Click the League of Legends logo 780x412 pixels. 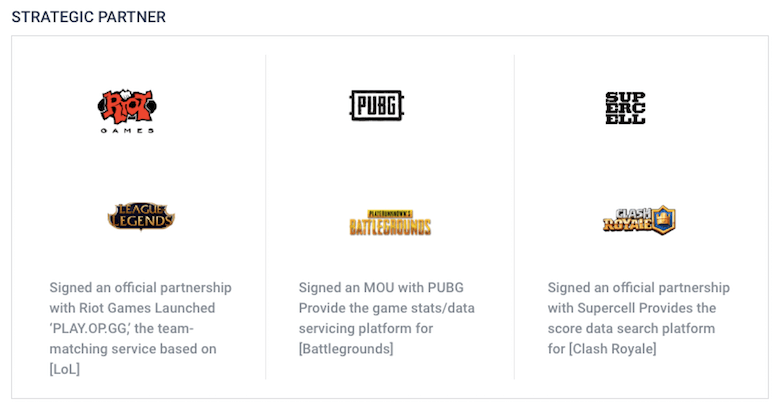click(141, 216)
